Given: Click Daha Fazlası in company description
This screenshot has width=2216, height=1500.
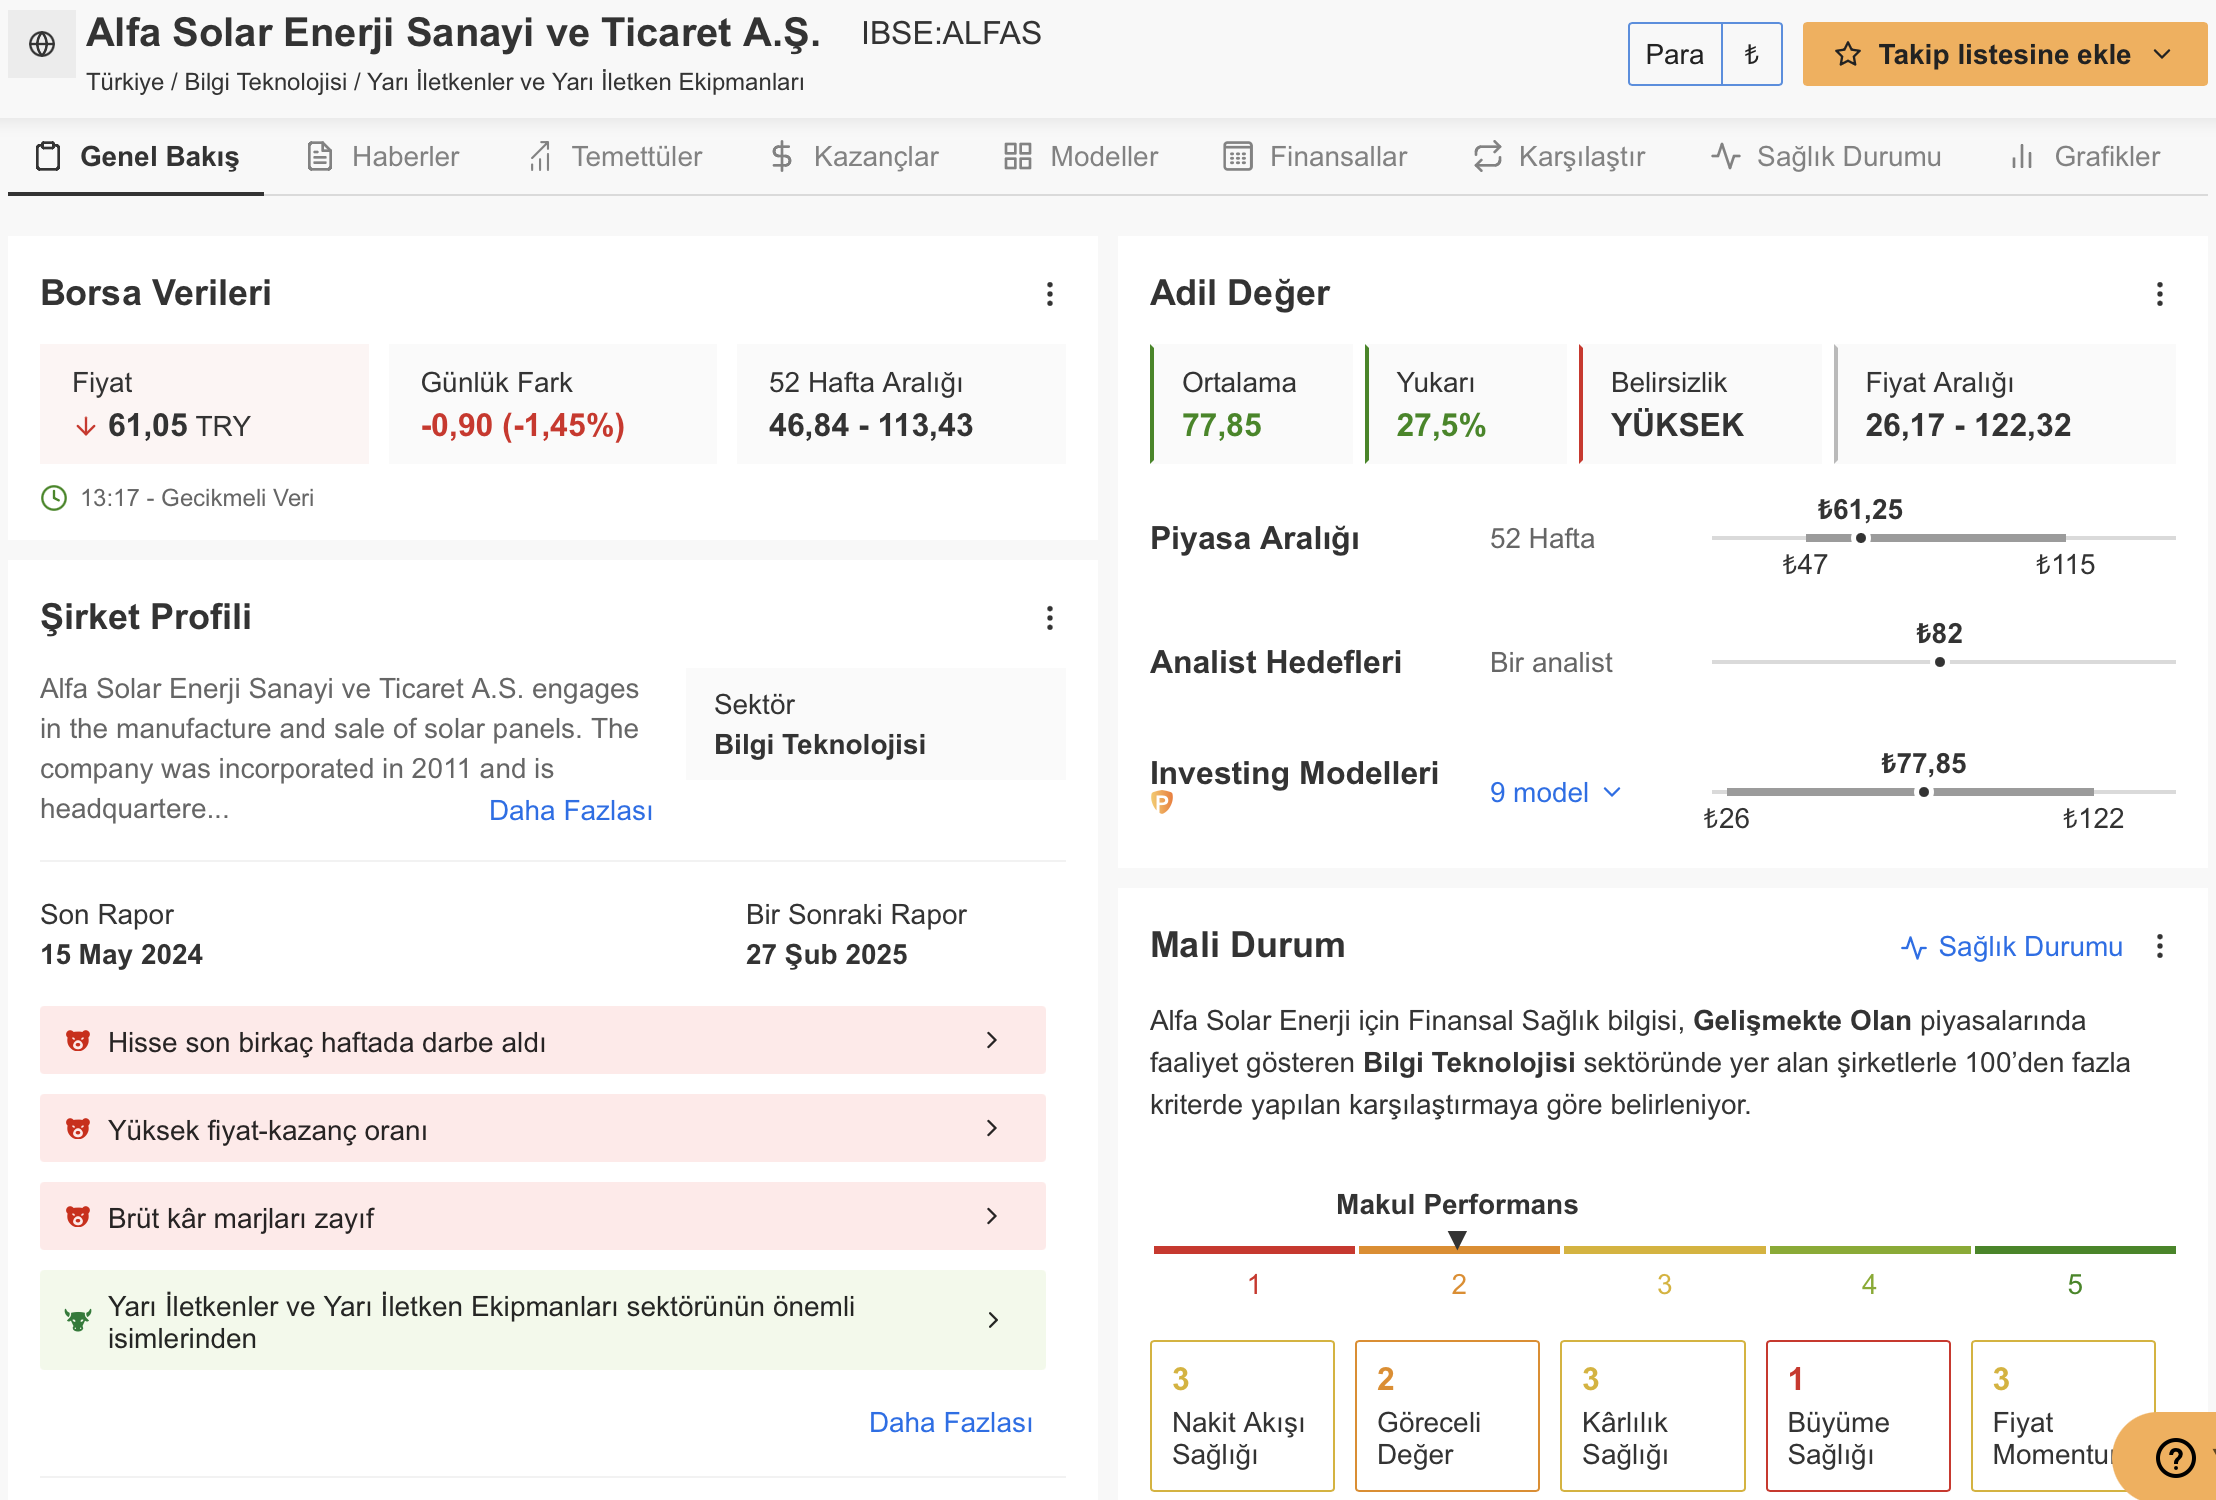Looking at the screenshot, I should click(571, 810).
